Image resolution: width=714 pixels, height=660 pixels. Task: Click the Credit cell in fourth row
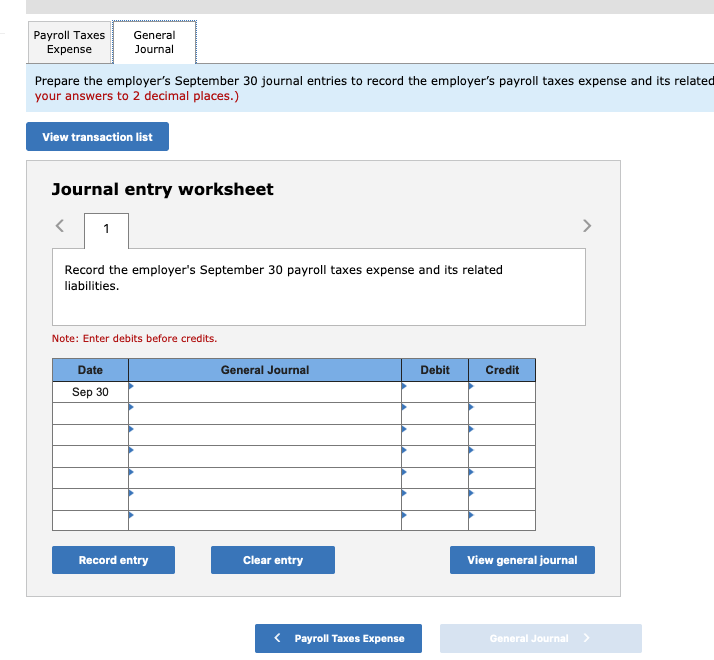pos(502,456)
